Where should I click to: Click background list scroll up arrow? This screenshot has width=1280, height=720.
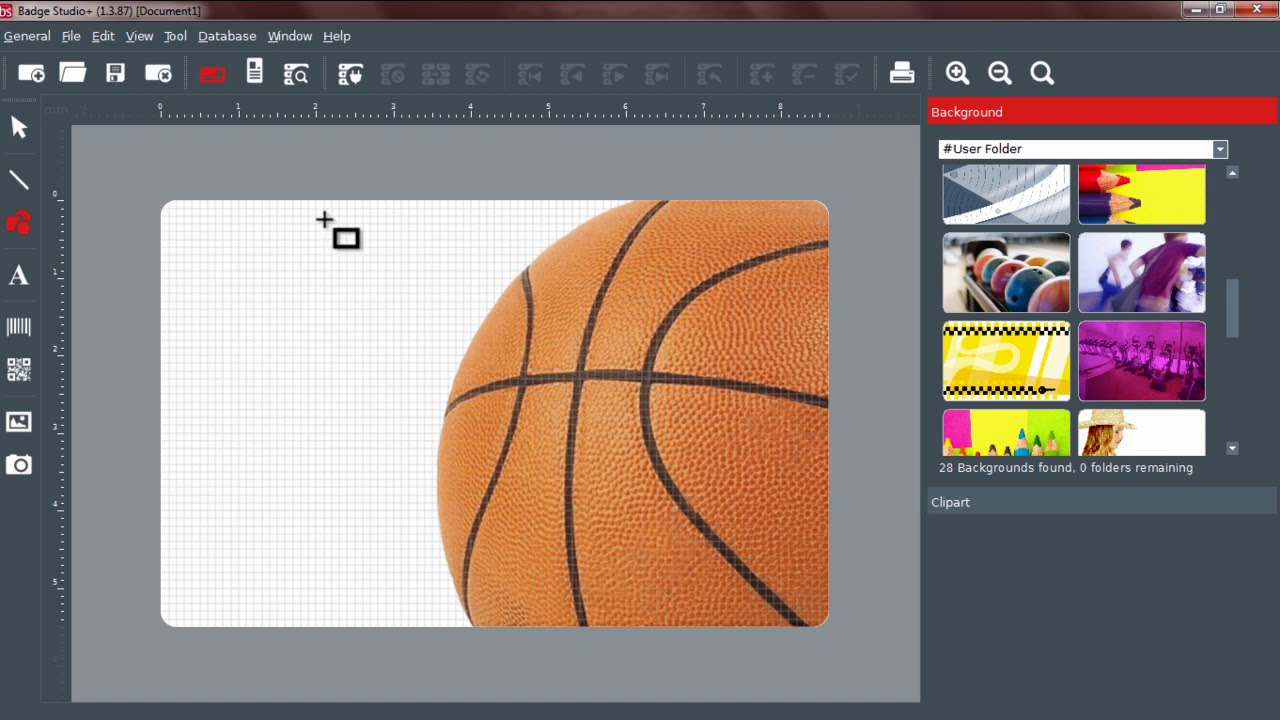[x=1232, y=173]
